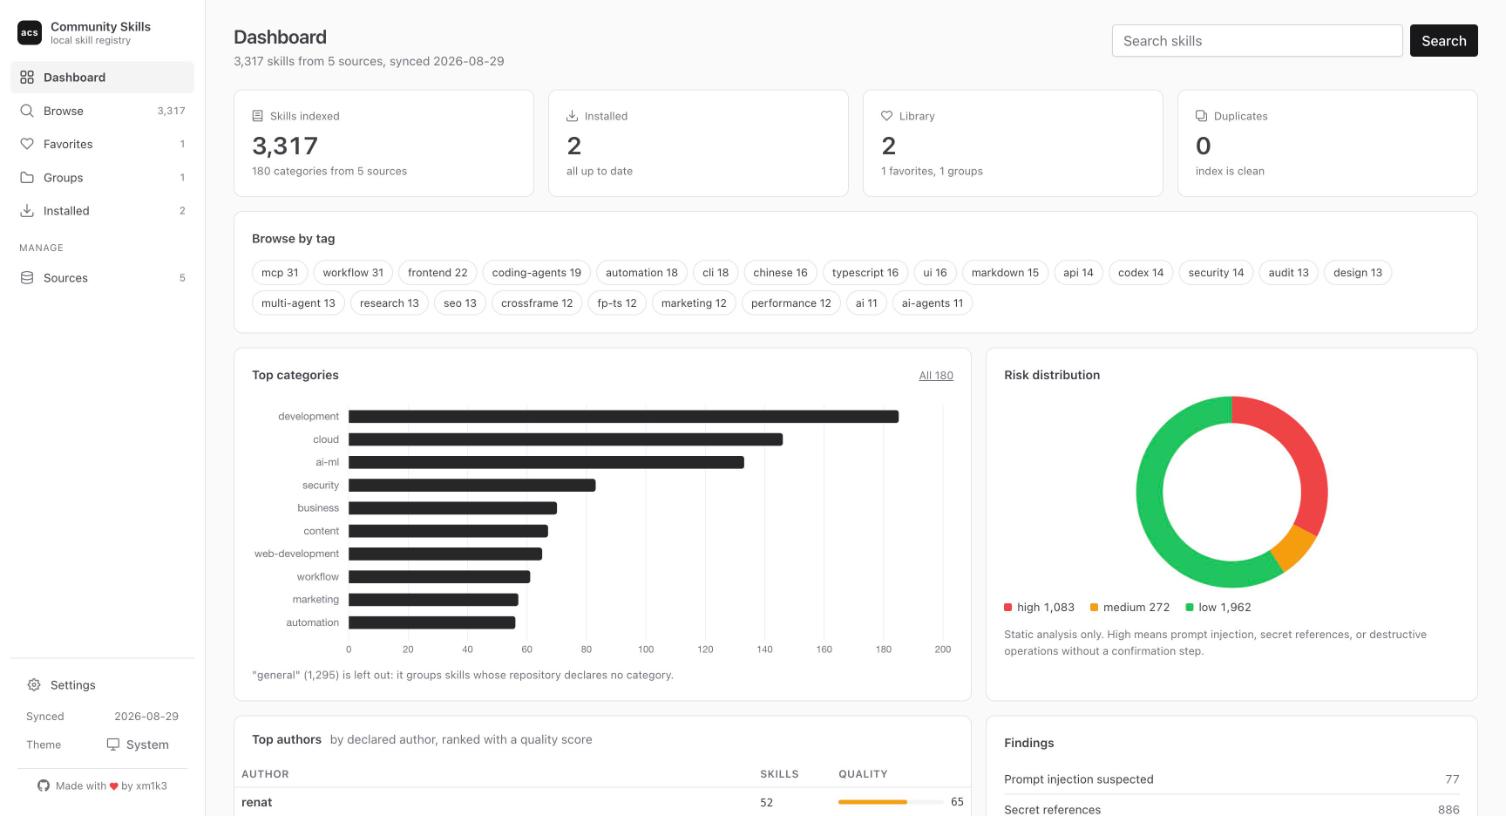Pick the design 13 tag
The image size is (1506, 816).
click(x=1357, y=272)
